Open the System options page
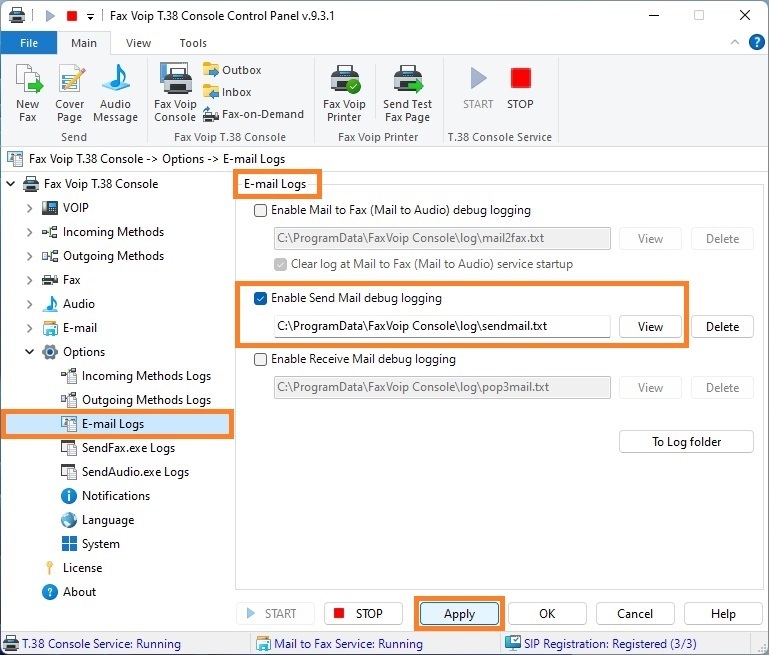Screen dimensions: 769x655 click(91, 544)
